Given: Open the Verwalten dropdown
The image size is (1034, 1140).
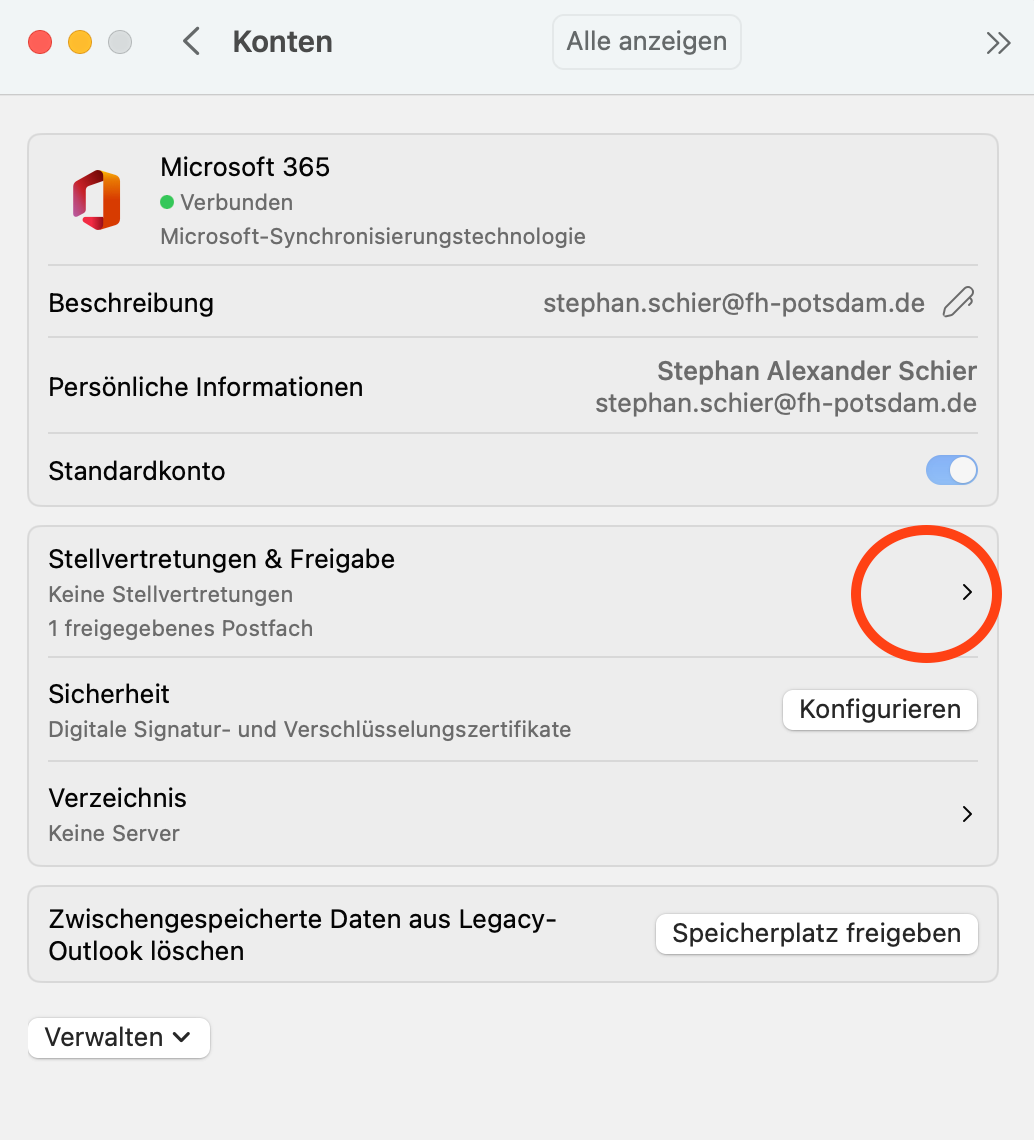Looking at the screenshot, I should [x=119, y=1037].
